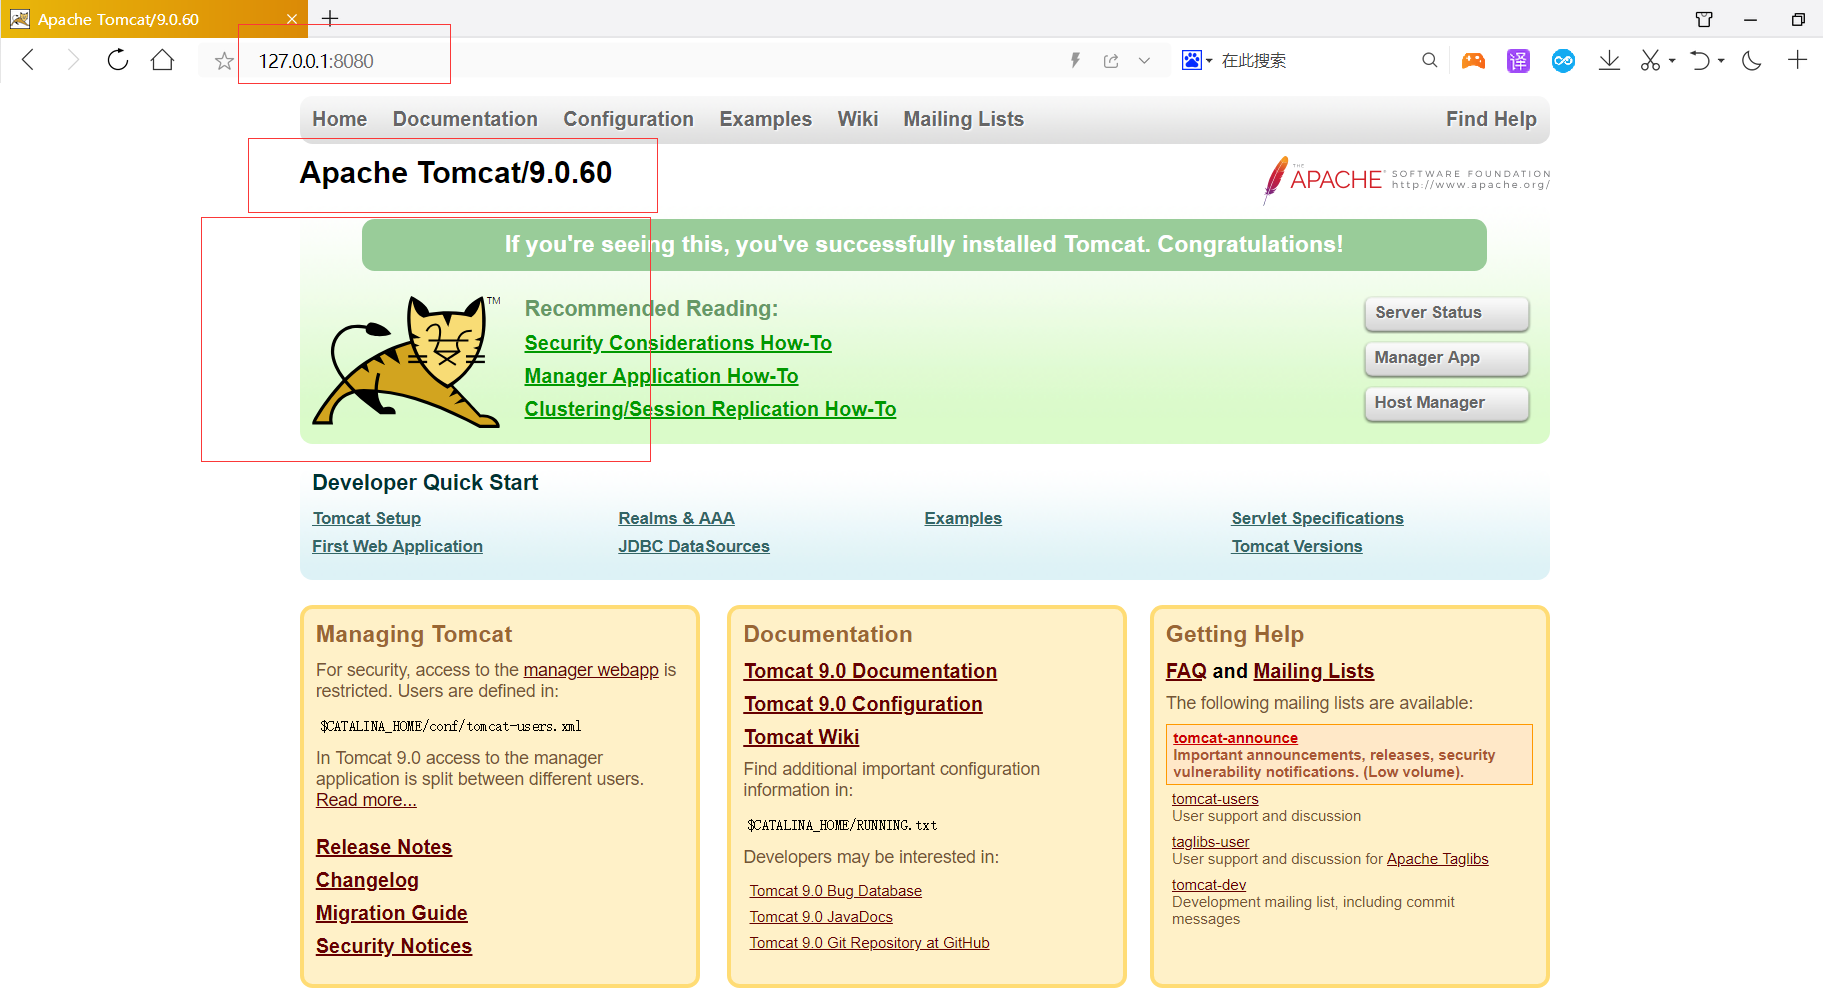
Task: Bookmark page with the star icon
Action: 224,61
